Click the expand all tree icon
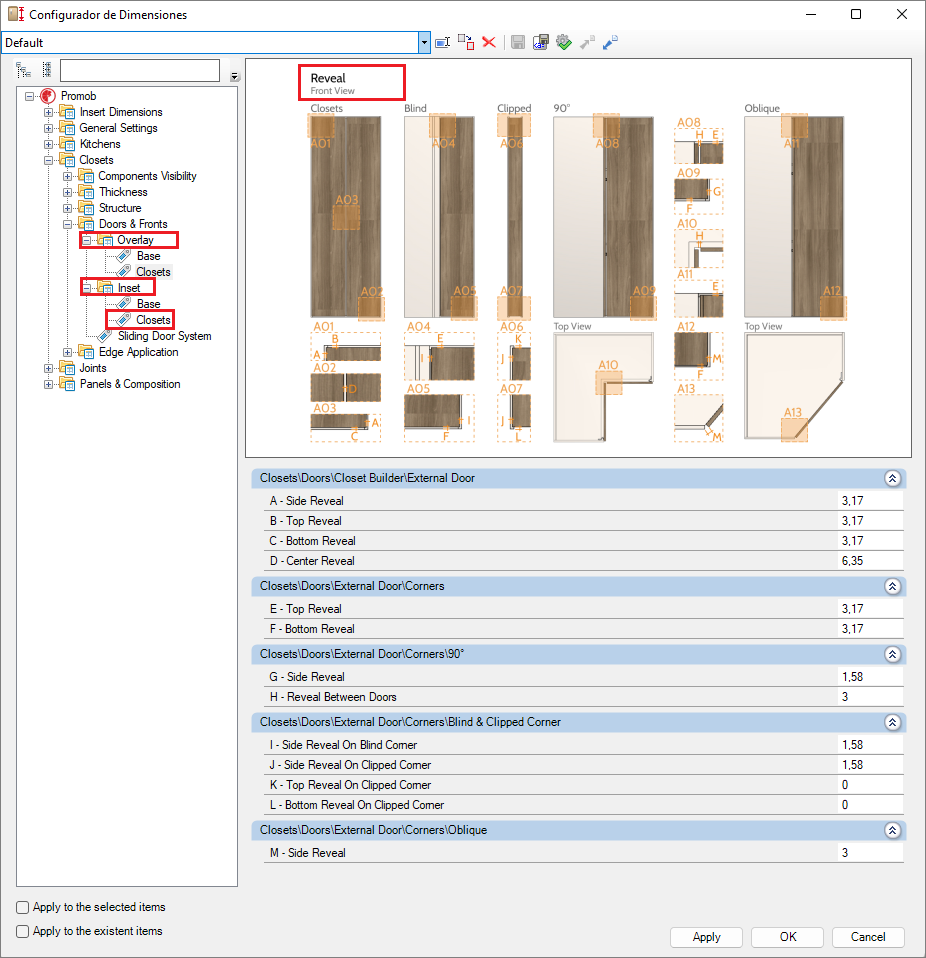The width and height of the screenshot is (926, 958). click(x=24, y=70)
